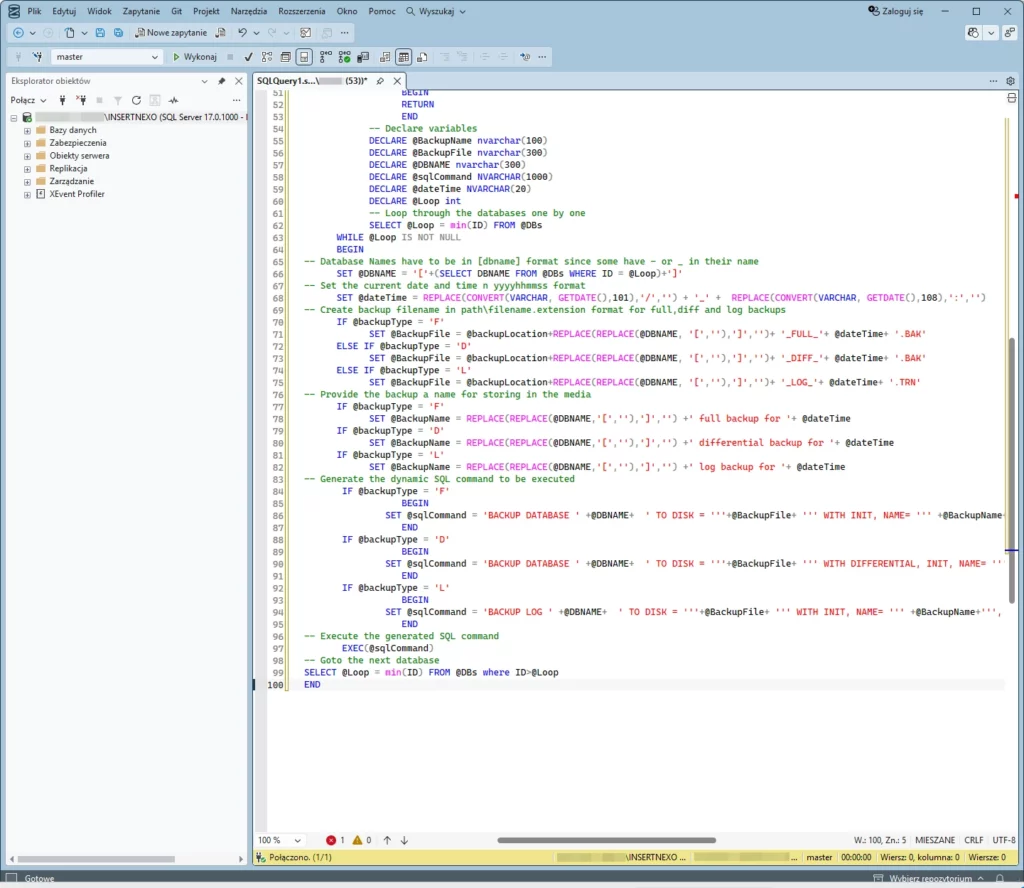Image resolution: width=1024 pixels, height=888 pixels.
Task: Expand the Zarządzanie node
Action: coord(27,182)
